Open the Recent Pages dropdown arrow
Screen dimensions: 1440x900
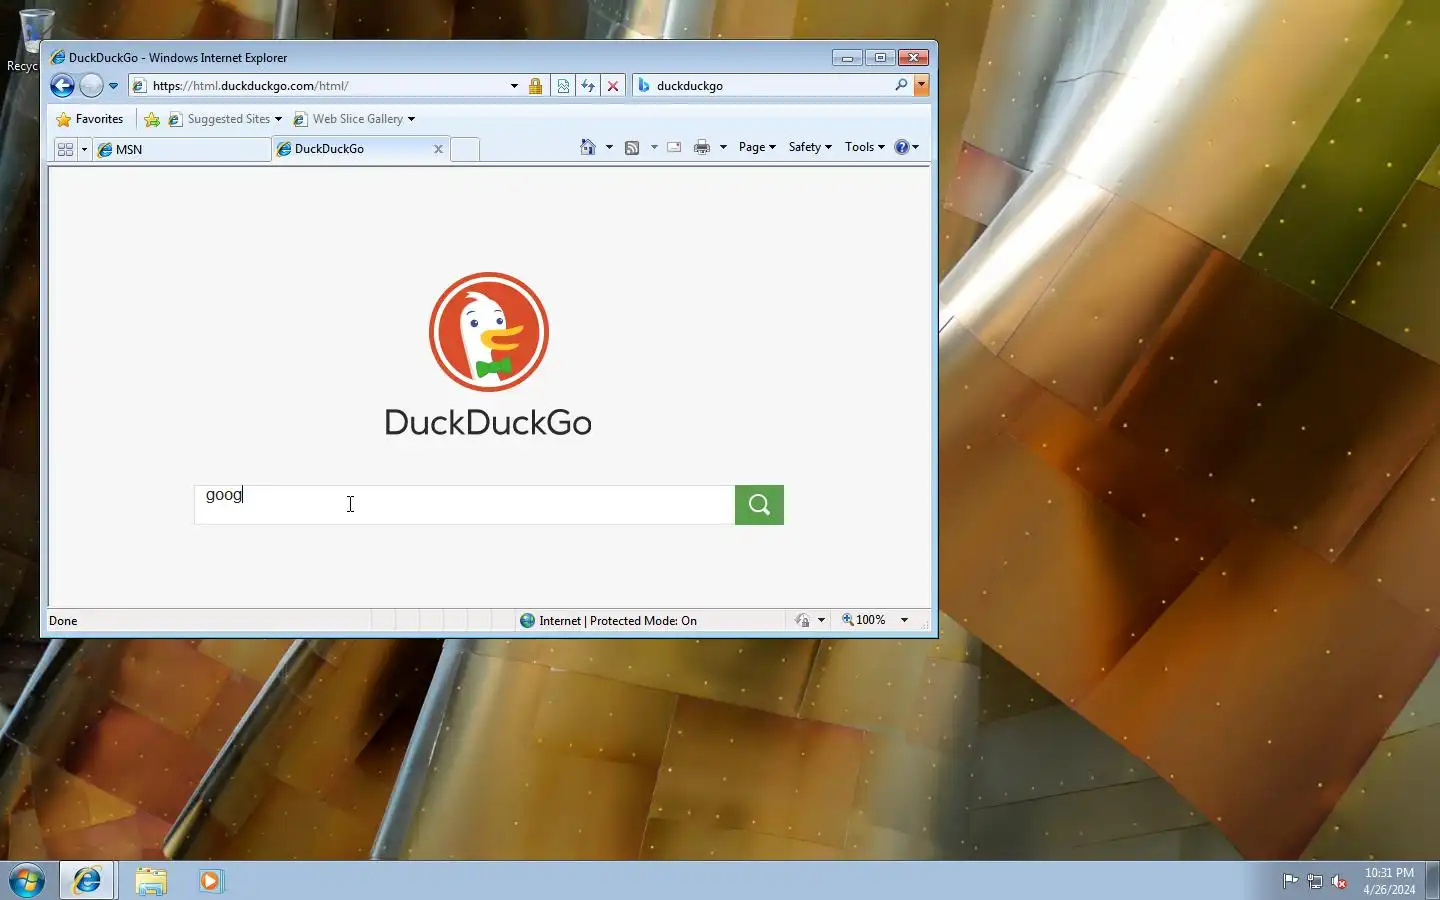click(113, 86)
